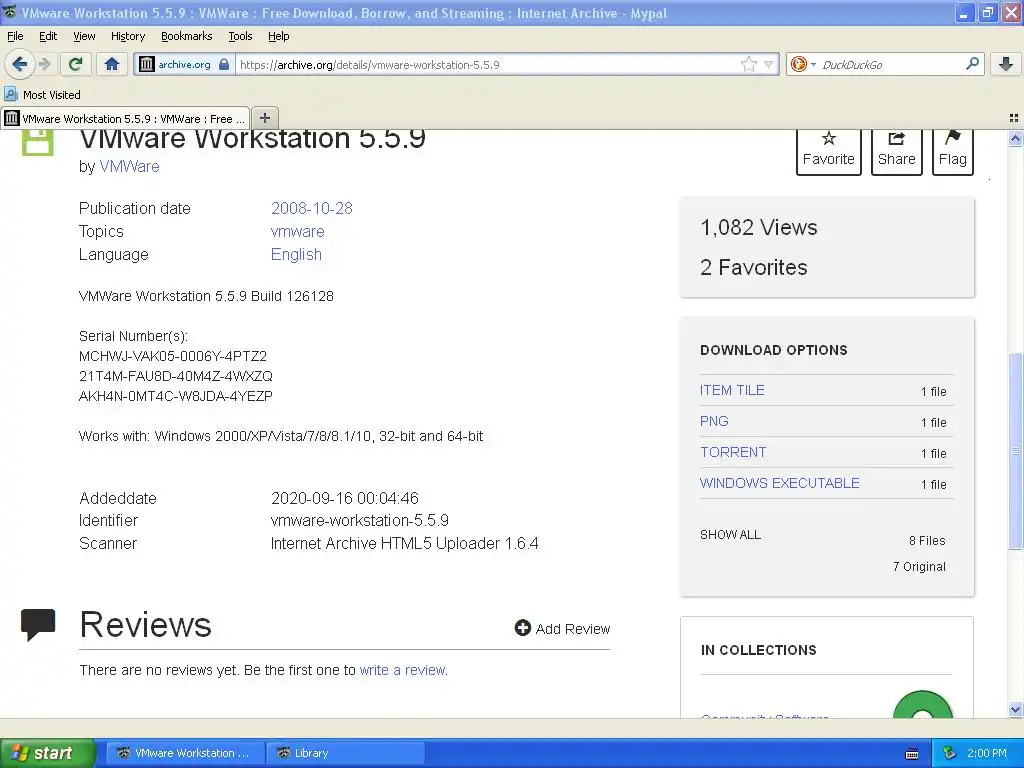Click the '7 Original' files text

(919, 566)
